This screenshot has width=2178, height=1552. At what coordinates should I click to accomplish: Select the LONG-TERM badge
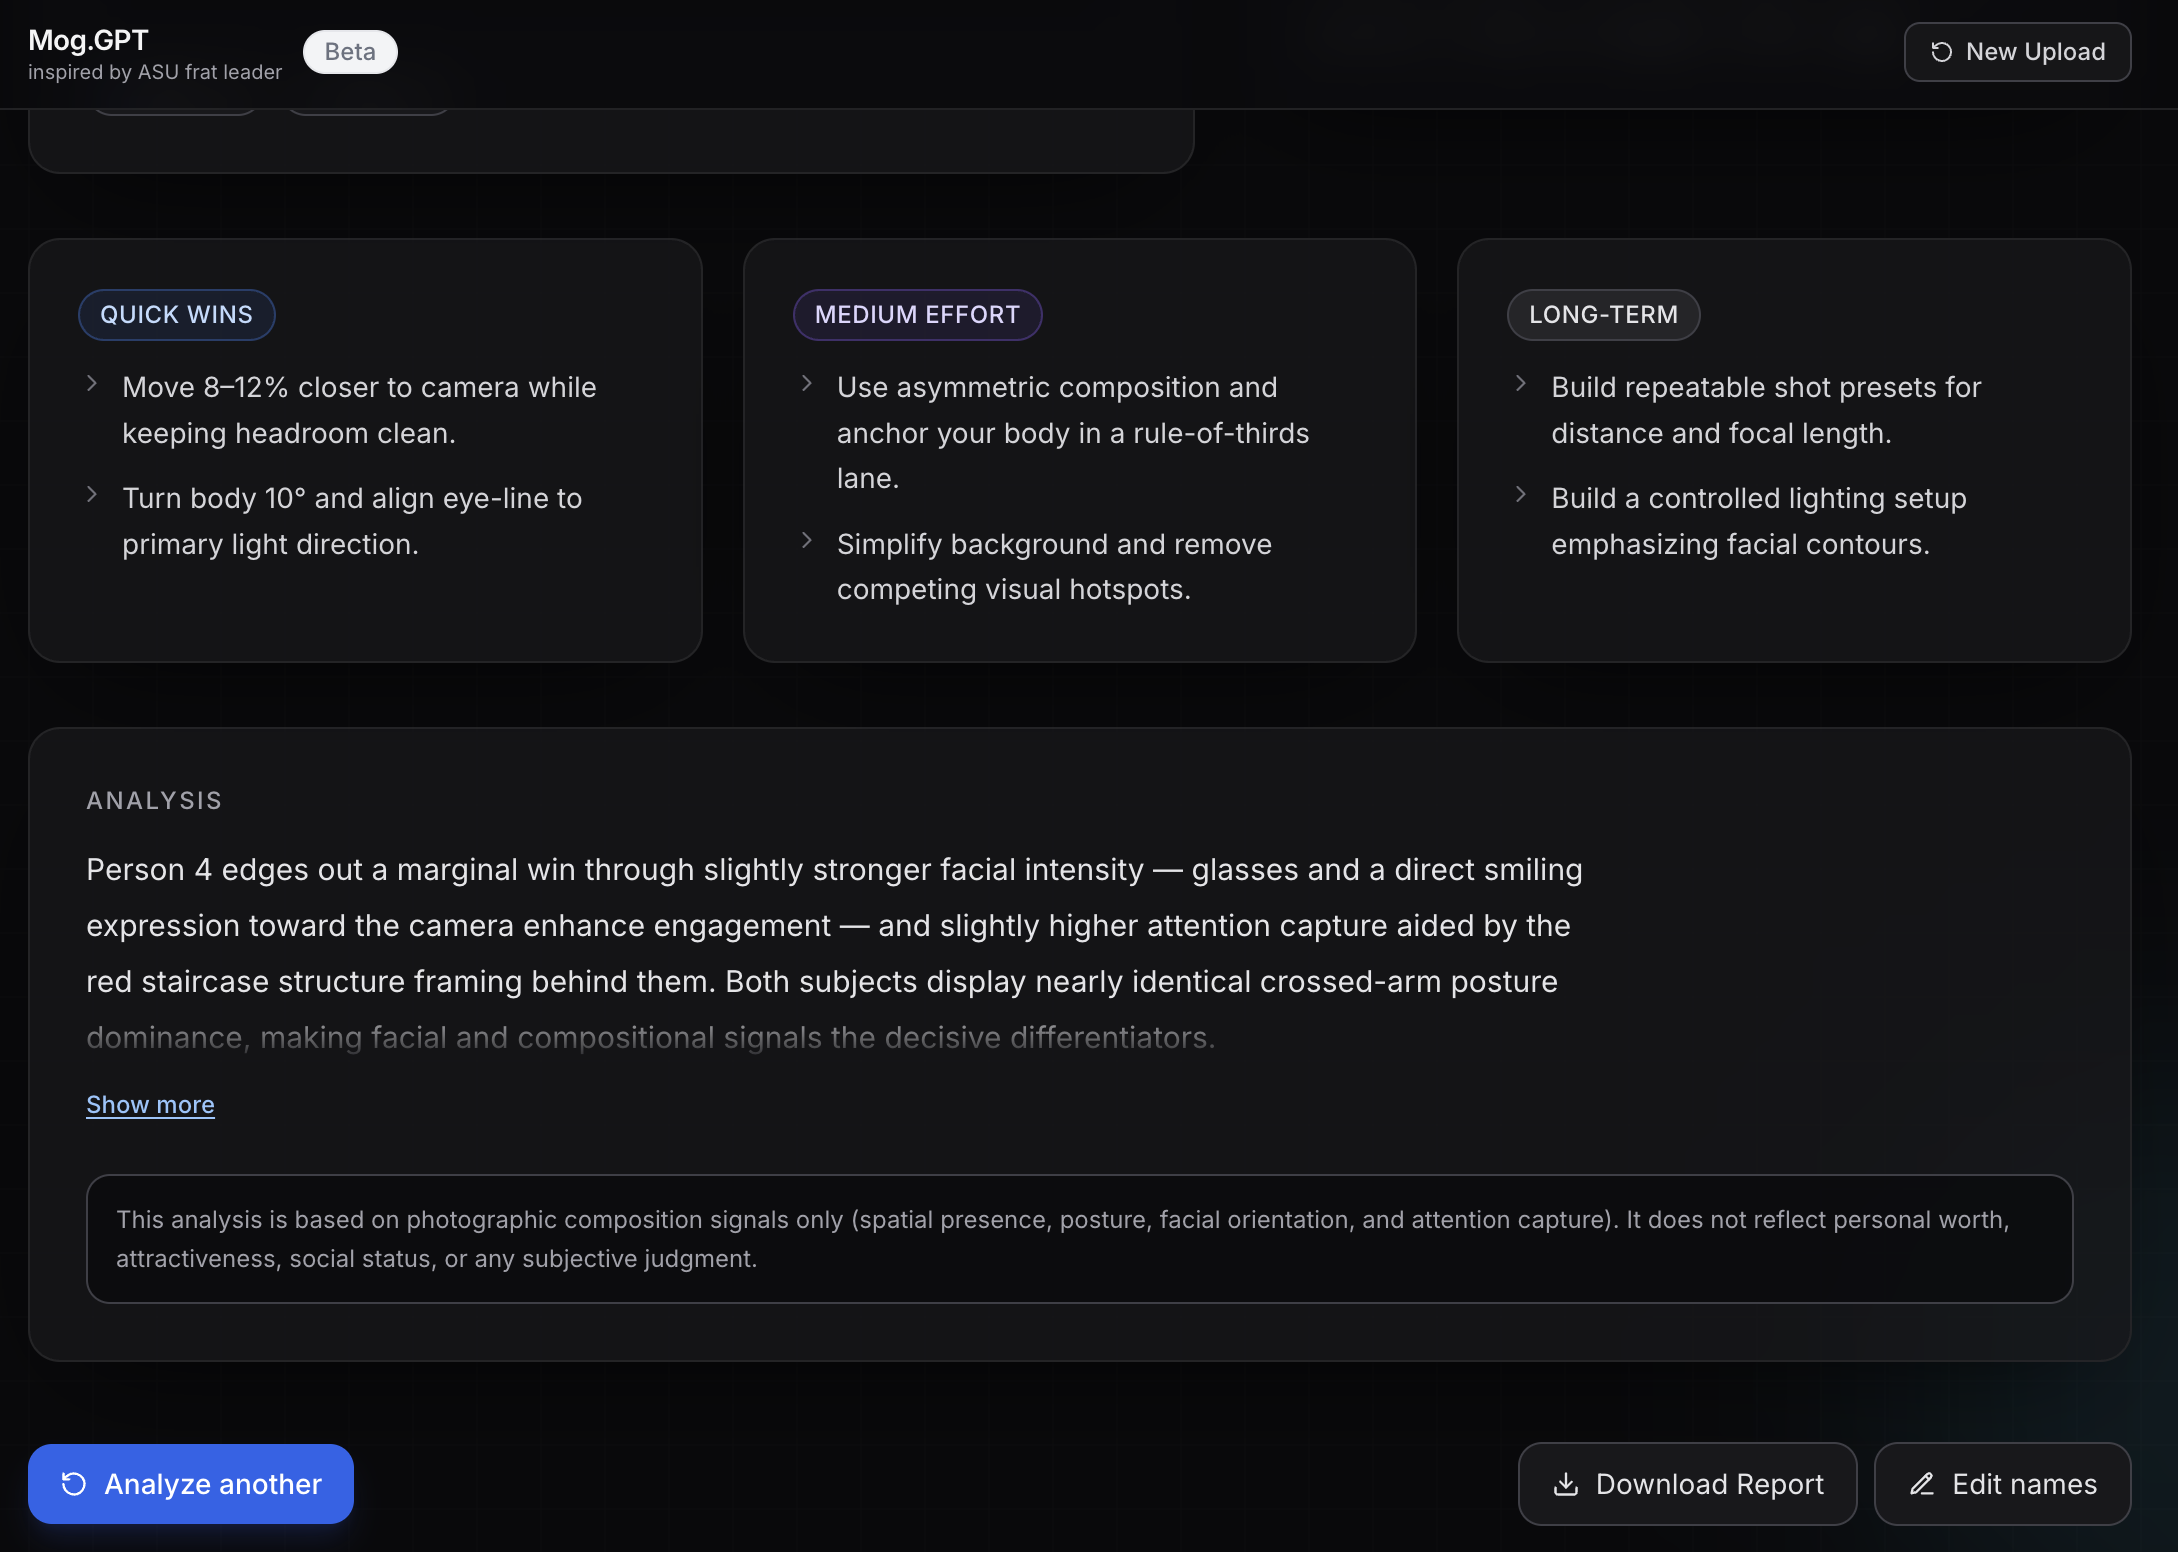click(x=1603, y=315)
